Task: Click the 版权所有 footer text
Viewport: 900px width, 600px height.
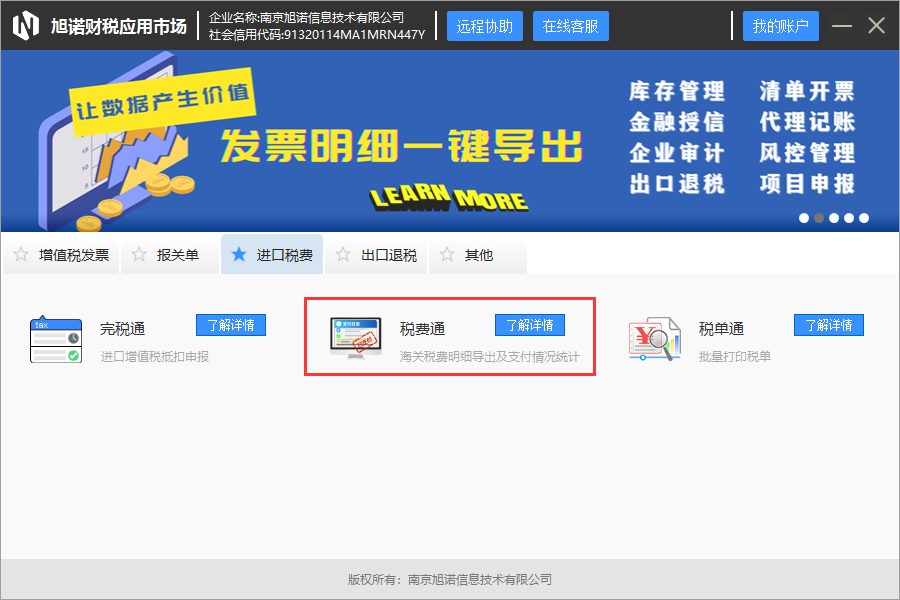Action: tap(450, 579)
